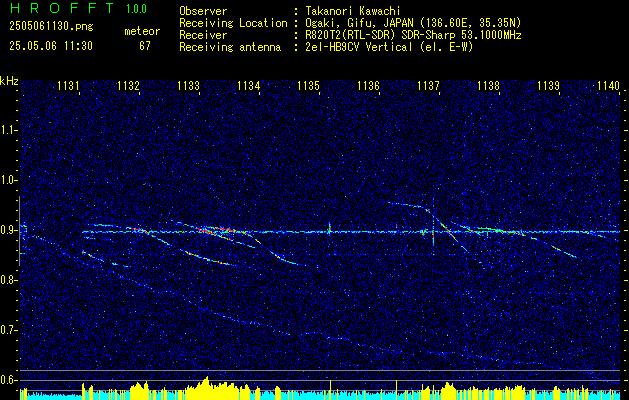The height and width of the screenshot is (400, 629).
Task: Click the 1131 time marker
Action: (69, 85)
